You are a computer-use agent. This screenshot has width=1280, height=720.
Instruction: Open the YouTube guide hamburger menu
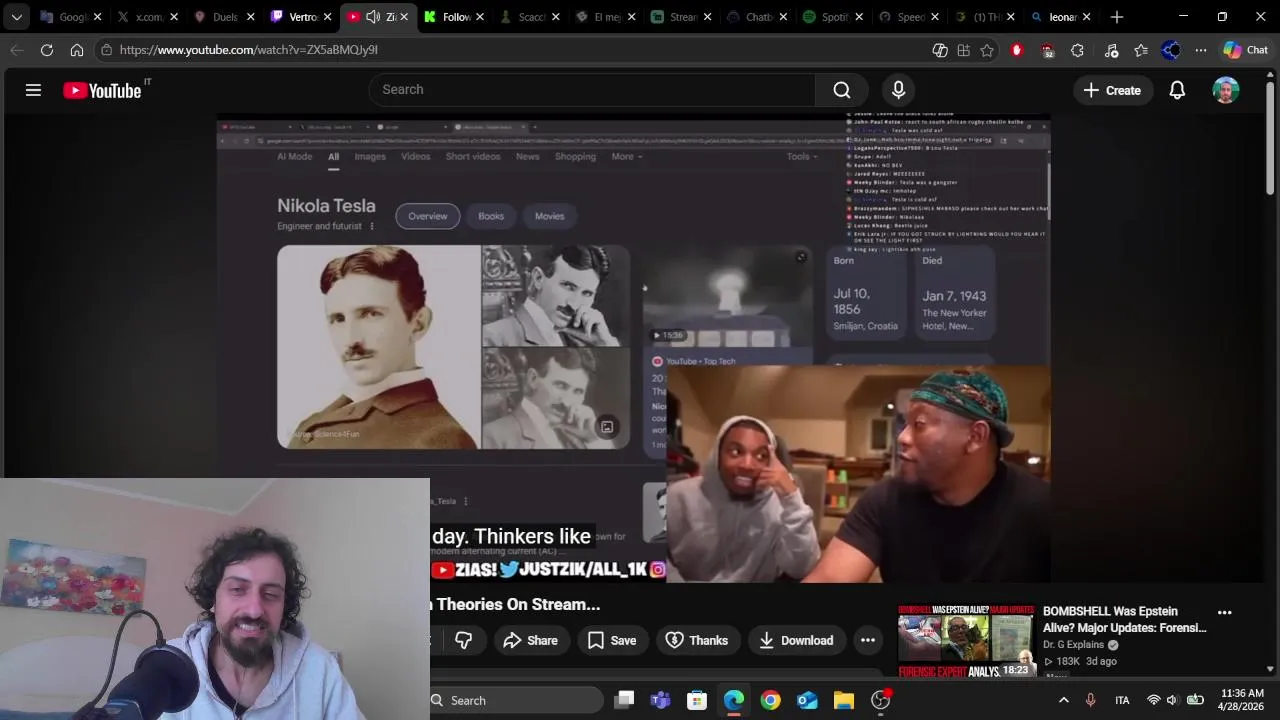tap(33, 90)
